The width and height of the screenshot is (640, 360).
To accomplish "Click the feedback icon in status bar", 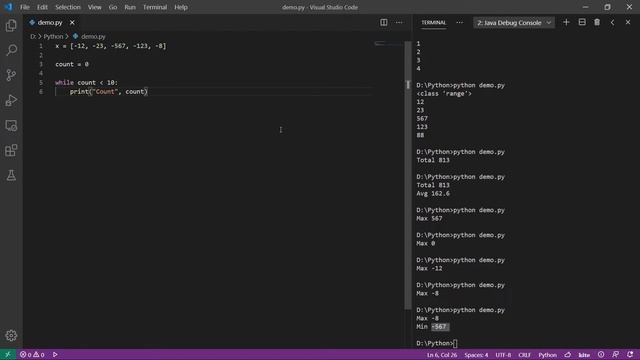I will coord(616,355).
